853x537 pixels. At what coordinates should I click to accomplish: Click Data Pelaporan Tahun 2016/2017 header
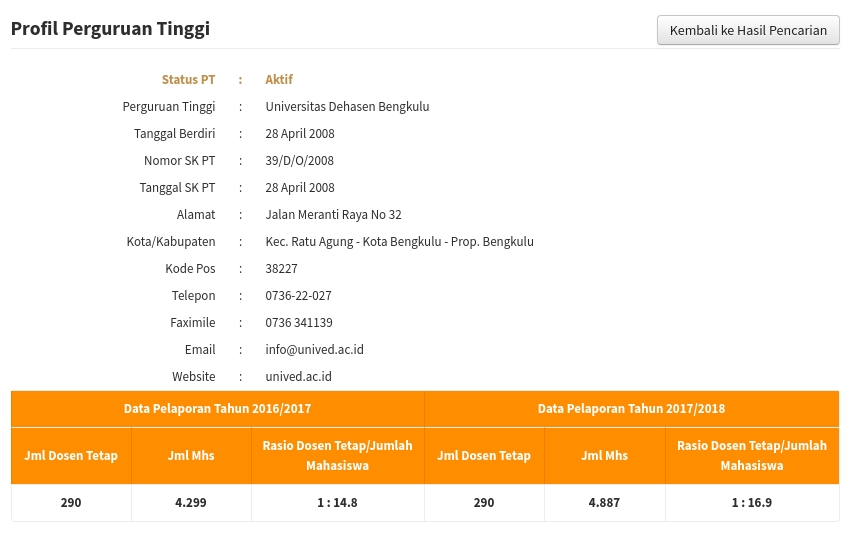[218, 409]
